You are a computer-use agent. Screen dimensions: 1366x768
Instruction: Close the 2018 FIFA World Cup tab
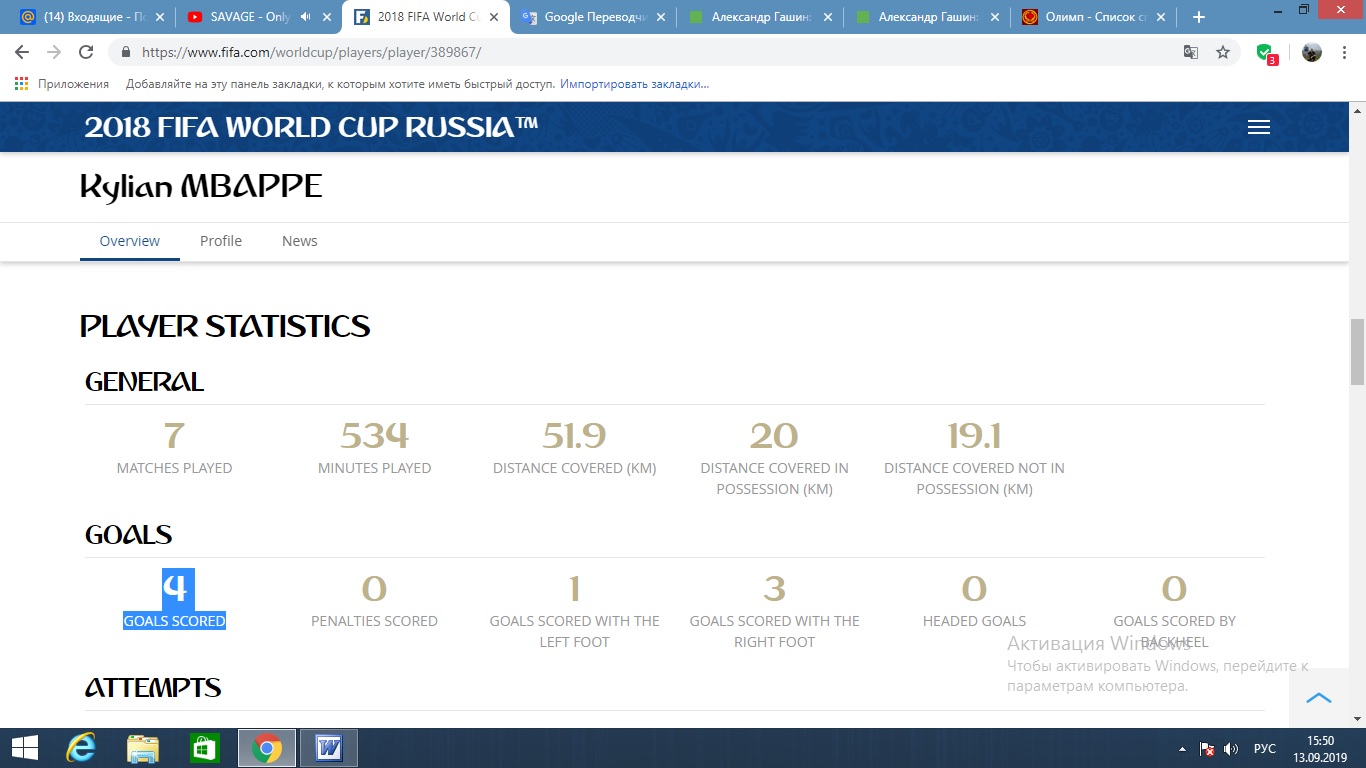pos(494,17)
